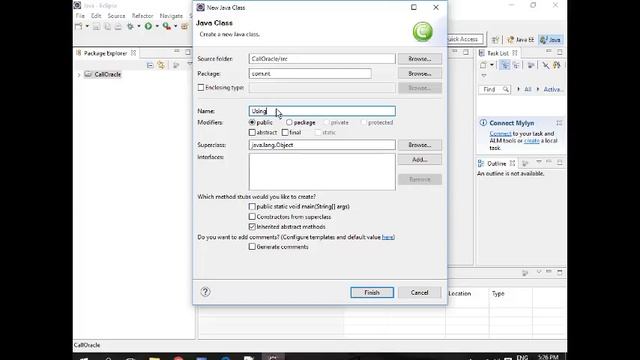Click the Interfaces list box
The width and height of the screenshot is (640, 360).
322,172
